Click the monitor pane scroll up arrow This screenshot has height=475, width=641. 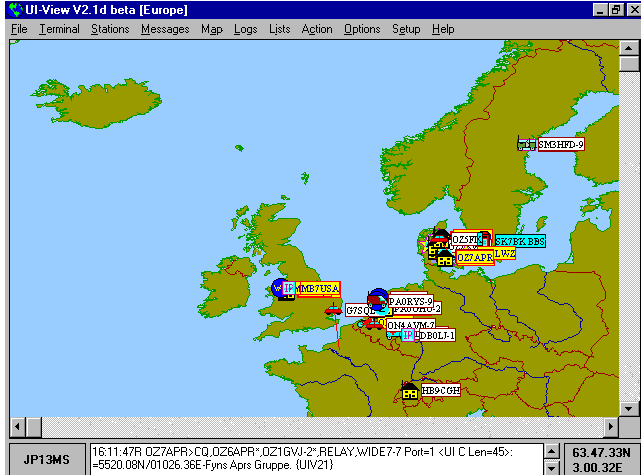(552, 452)
